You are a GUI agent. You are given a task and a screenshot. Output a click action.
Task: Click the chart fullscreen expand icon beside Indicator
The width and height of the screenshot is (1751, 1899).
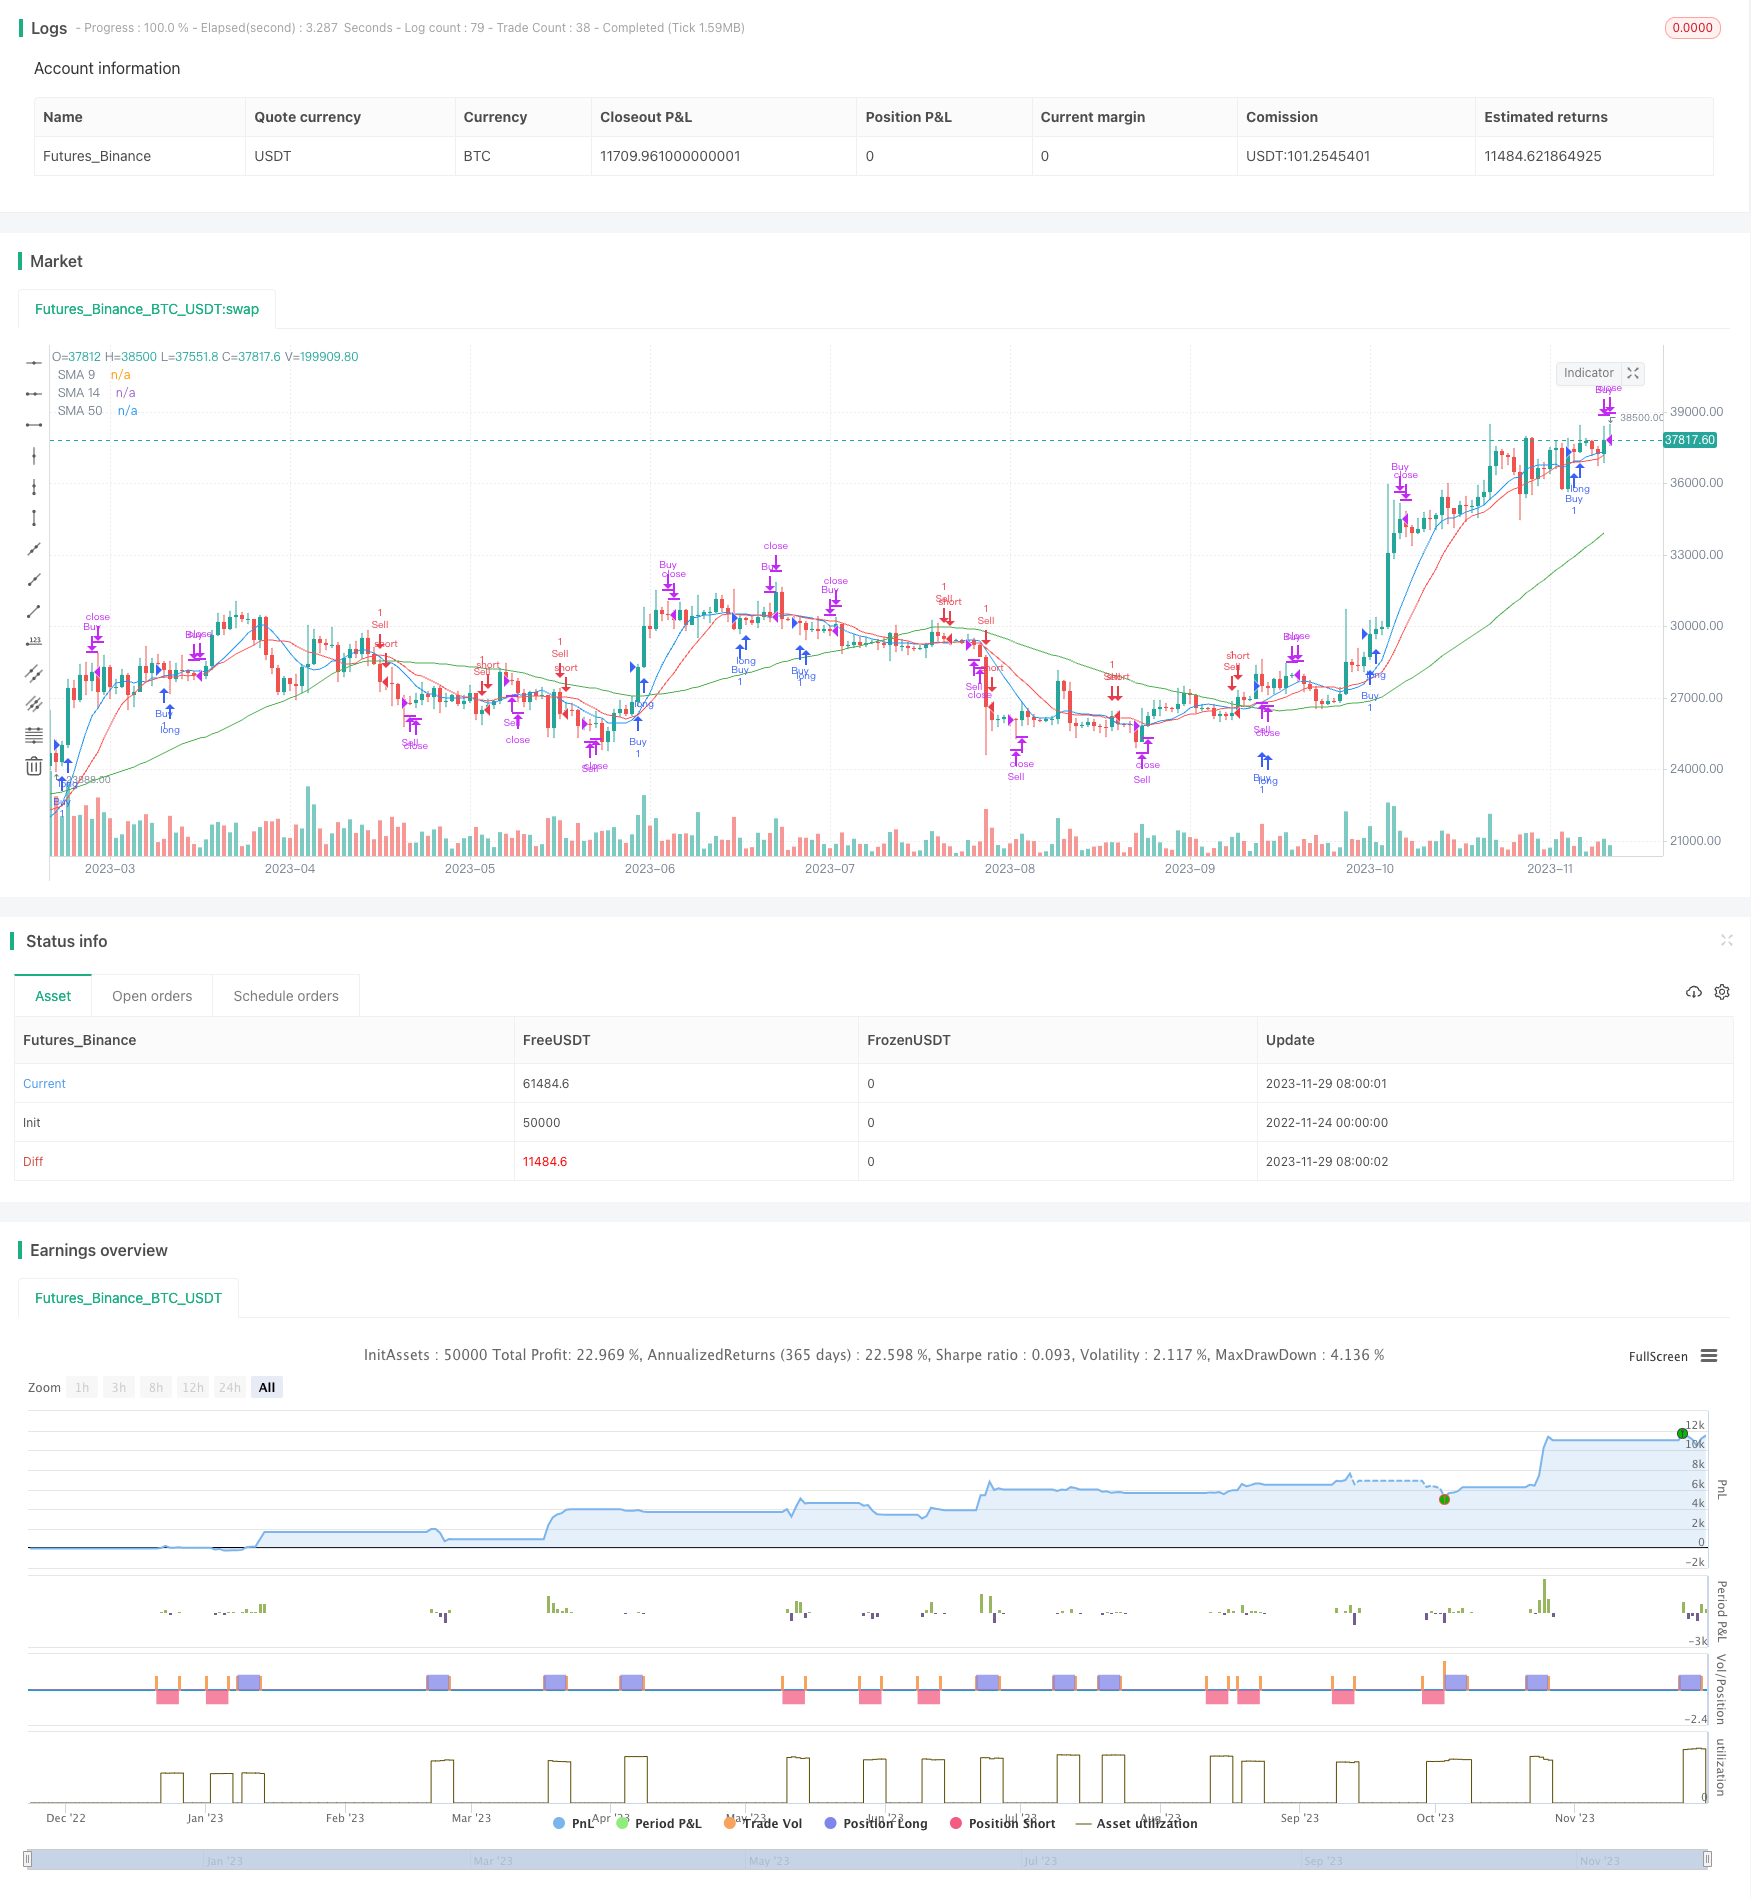1633,373
